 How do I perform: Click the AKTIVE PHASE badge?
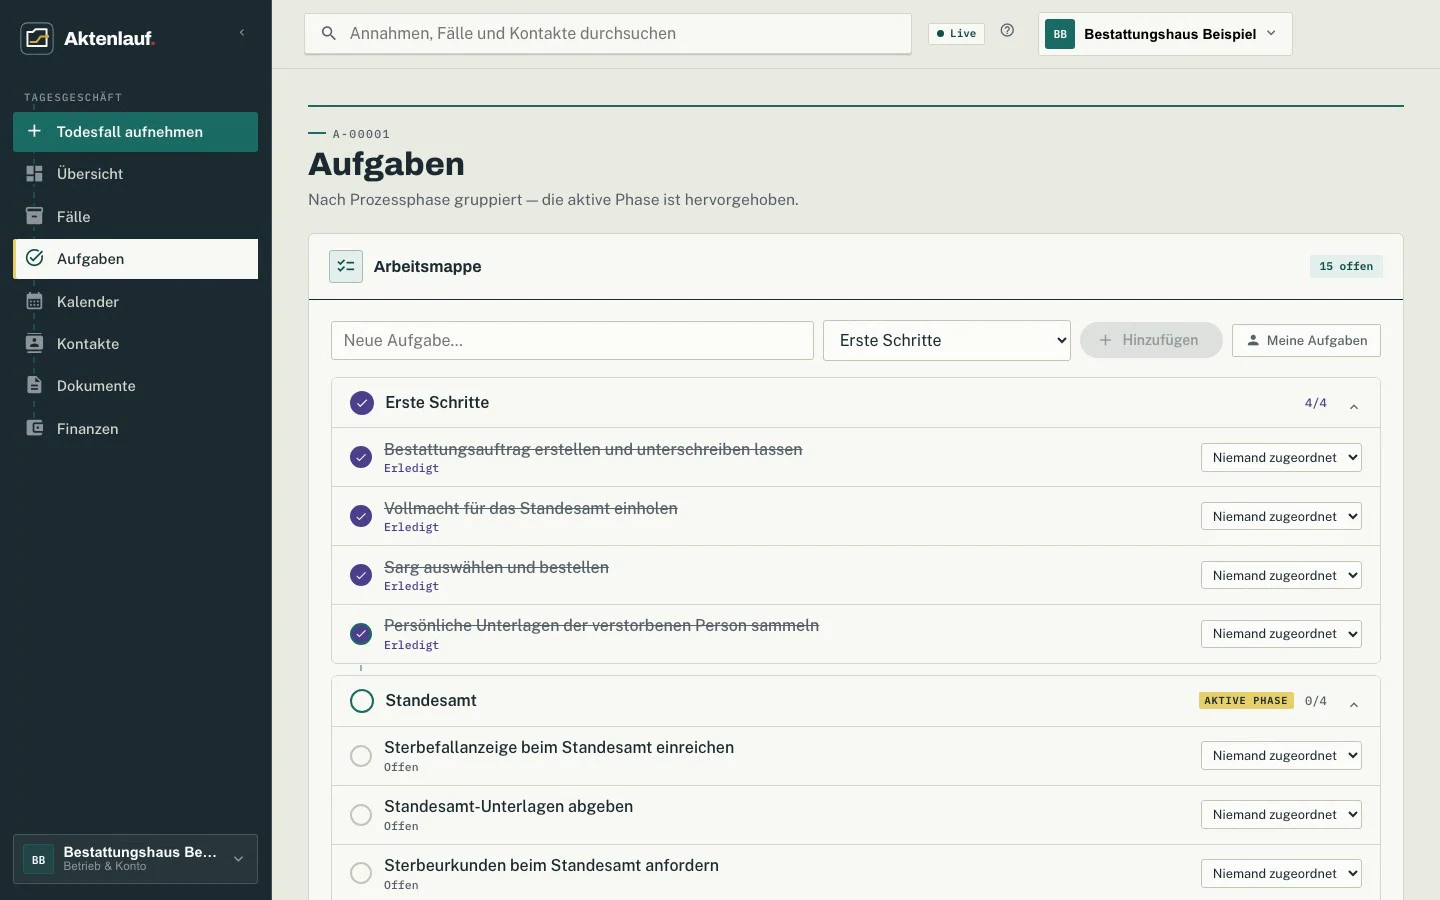1246,700
